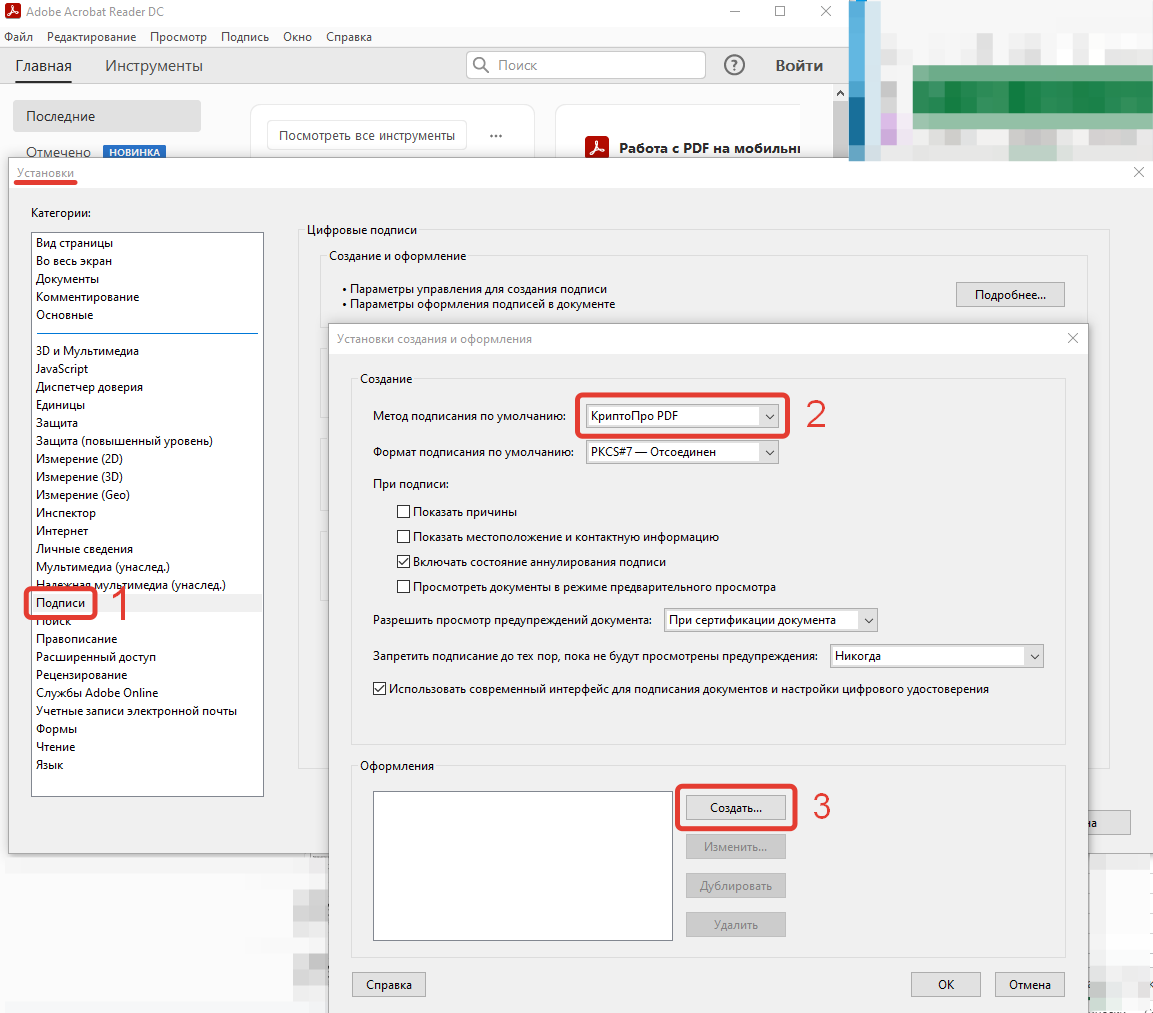Image resolution: width=1153 pixels, height=1013 pixels.
Task: Switch to the Инструменты tab
Action: coord(154,66)
